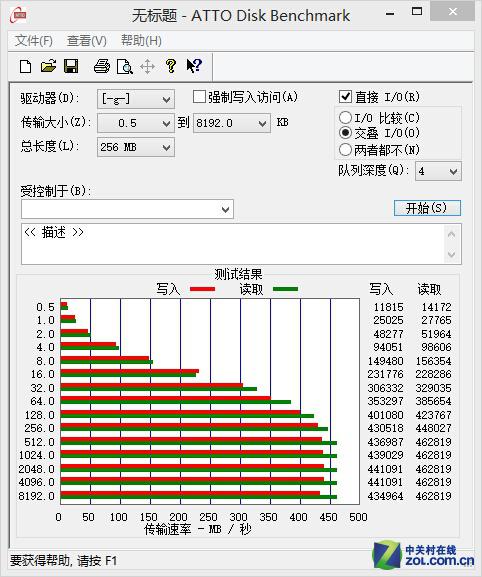Click the ATTO app icon in title bar
Image resolution: width=482 pixels, height=577 pixels.
pyautogui.click(x=18, y=15)
